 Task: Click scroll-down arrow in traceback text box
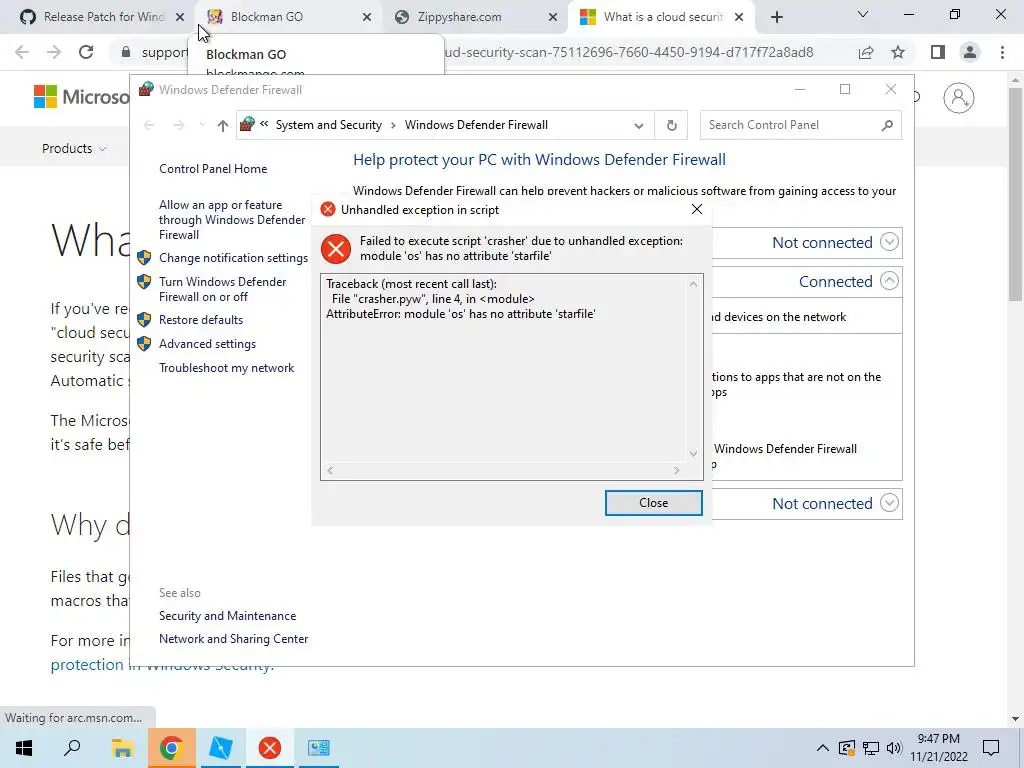(x=694, y=454)
